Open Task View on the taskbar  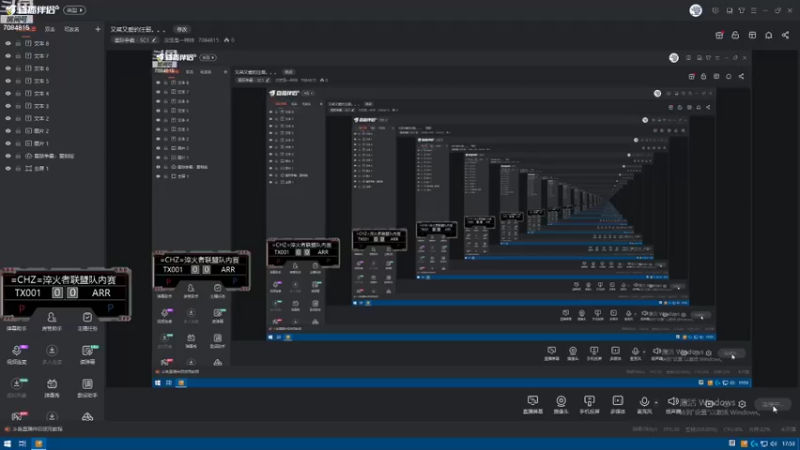[22, 444]
